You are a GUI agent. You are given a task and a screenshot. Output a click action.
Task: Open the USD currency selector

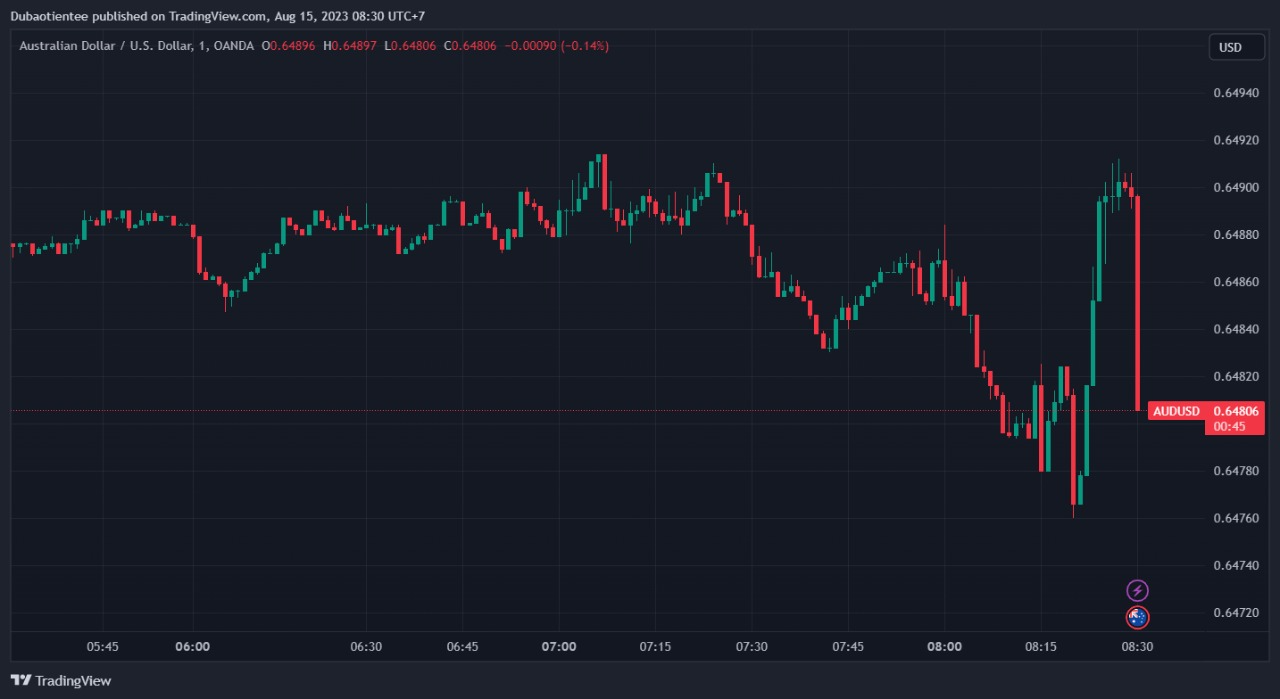1229,47
